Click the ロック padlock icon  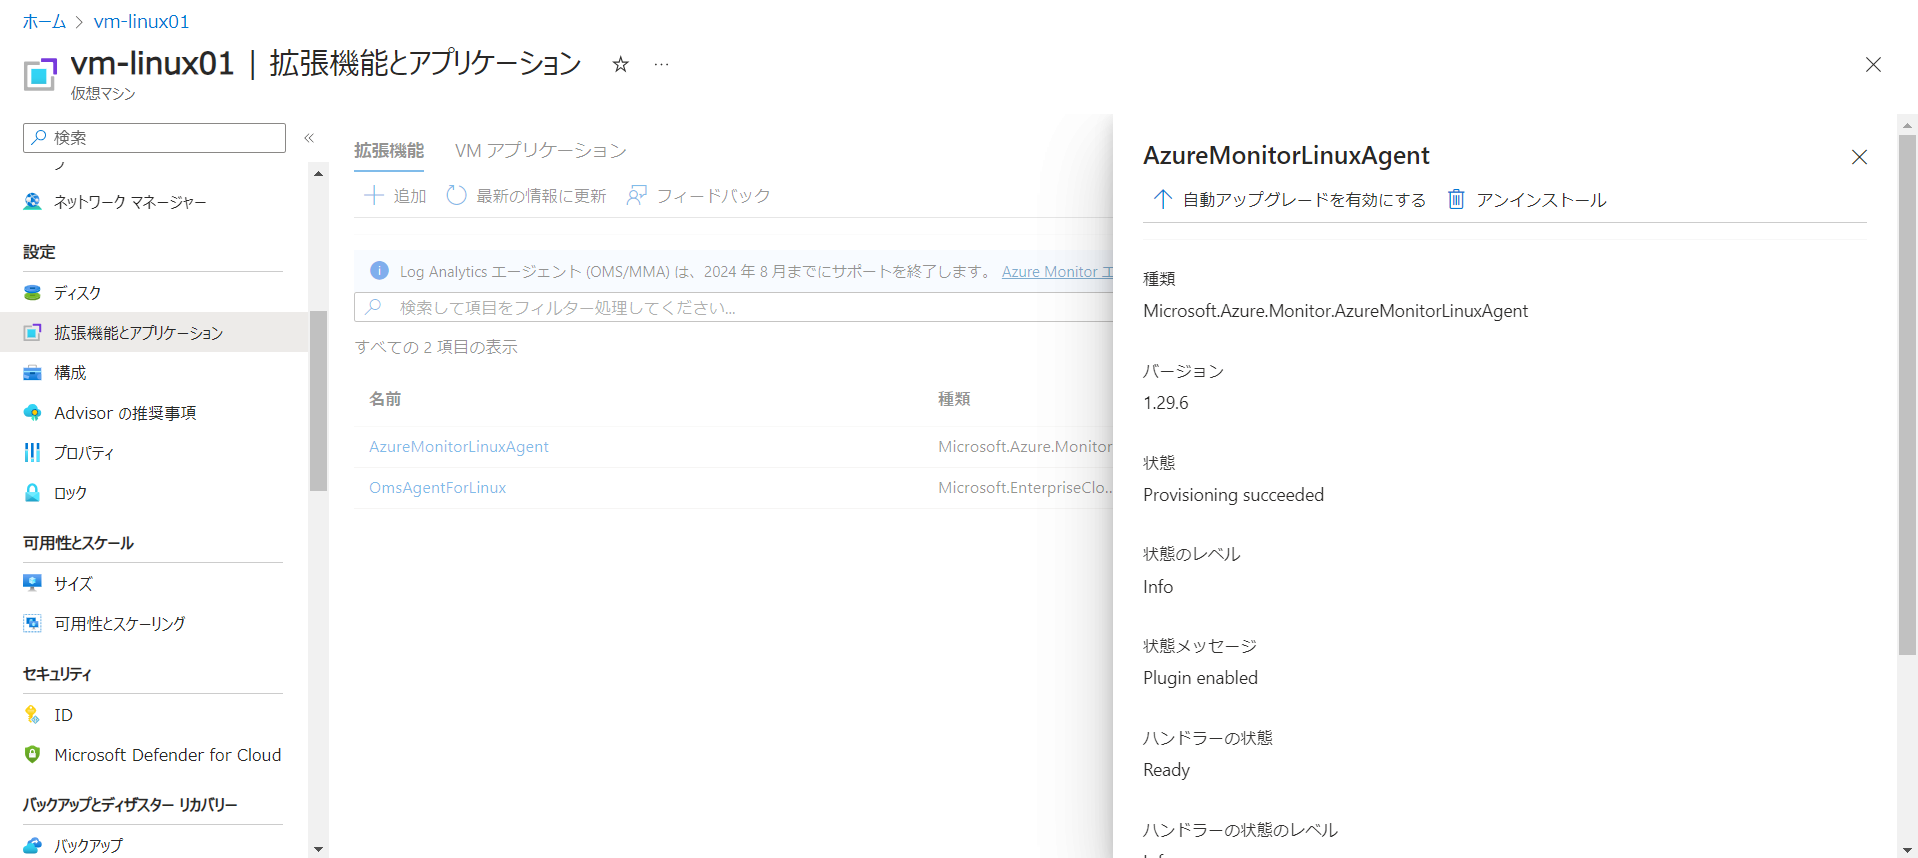coord(33,492)
